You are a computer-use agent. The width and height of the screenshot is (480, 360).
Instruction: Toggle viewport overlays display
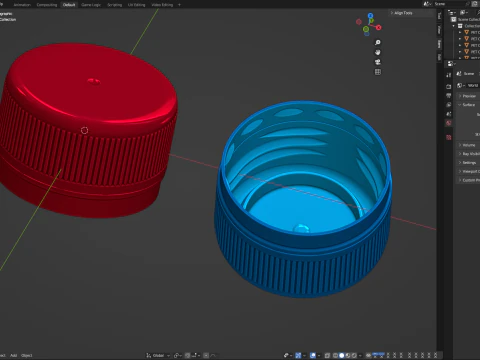coord(313,355)
